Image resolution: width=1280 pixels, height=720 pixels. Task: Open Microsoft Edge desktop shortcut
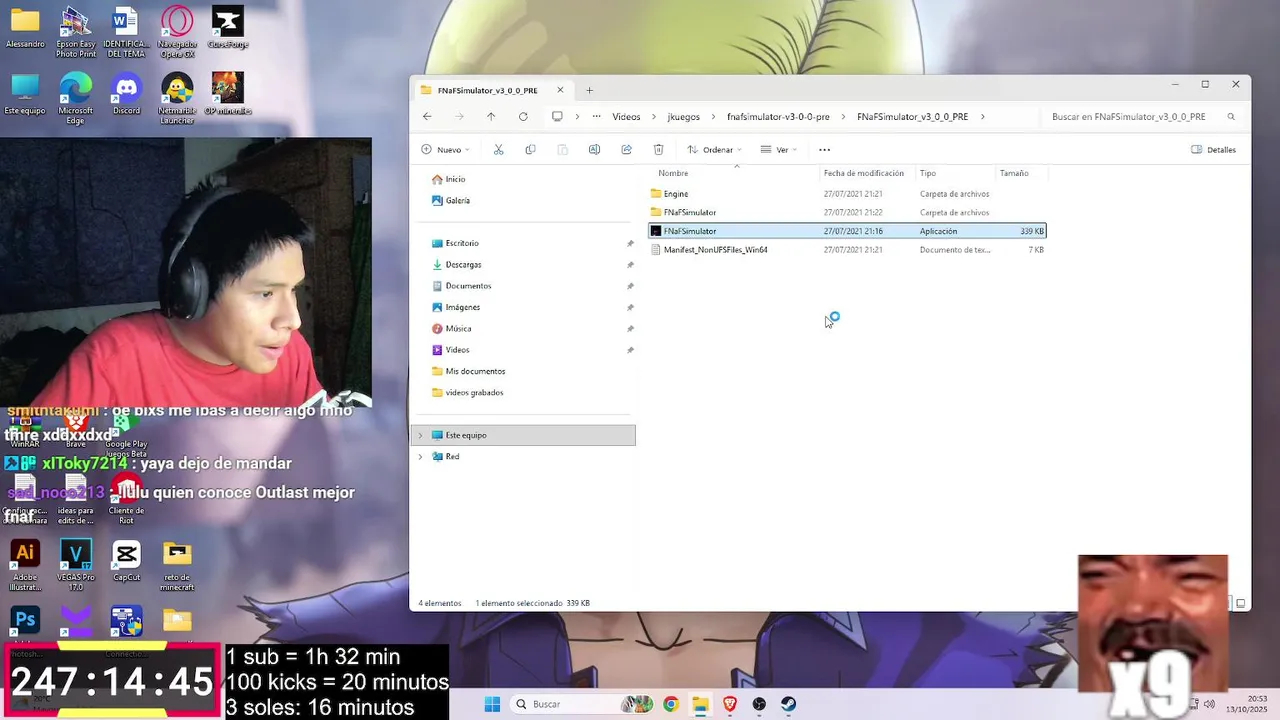(x=76, y=98)
